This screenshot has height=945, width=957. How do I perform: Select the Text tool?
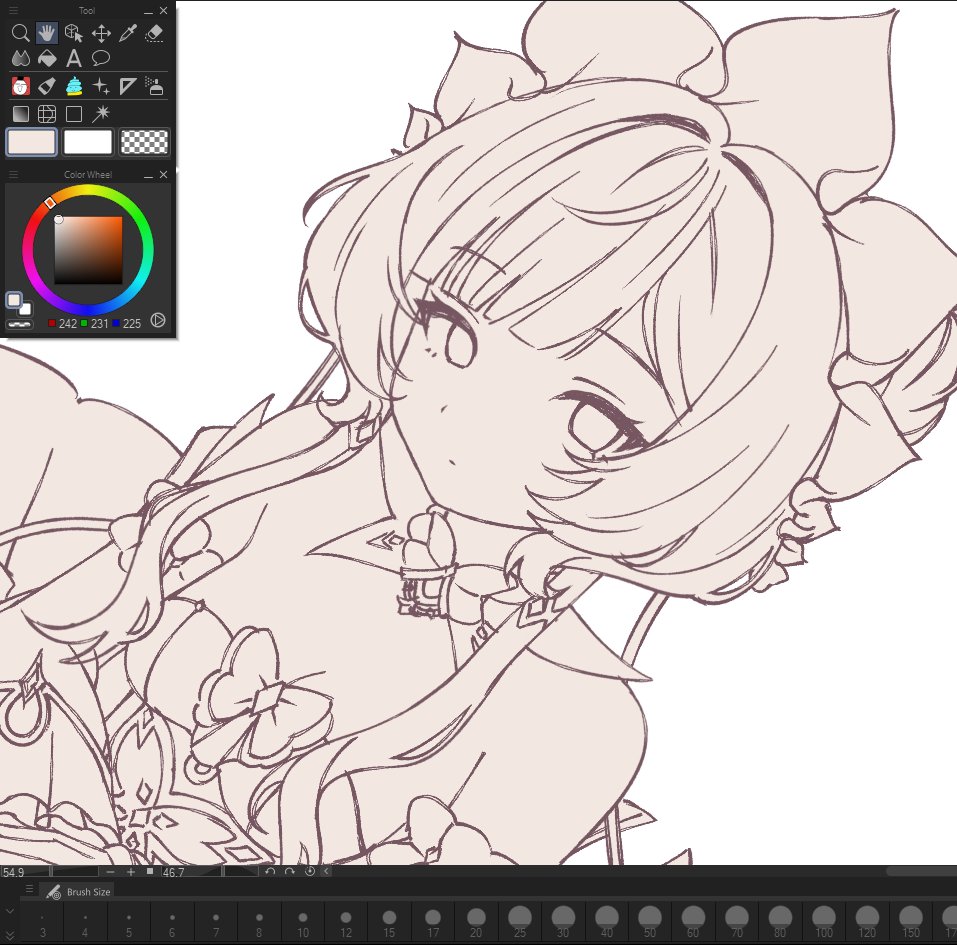(x=74, y=59)
